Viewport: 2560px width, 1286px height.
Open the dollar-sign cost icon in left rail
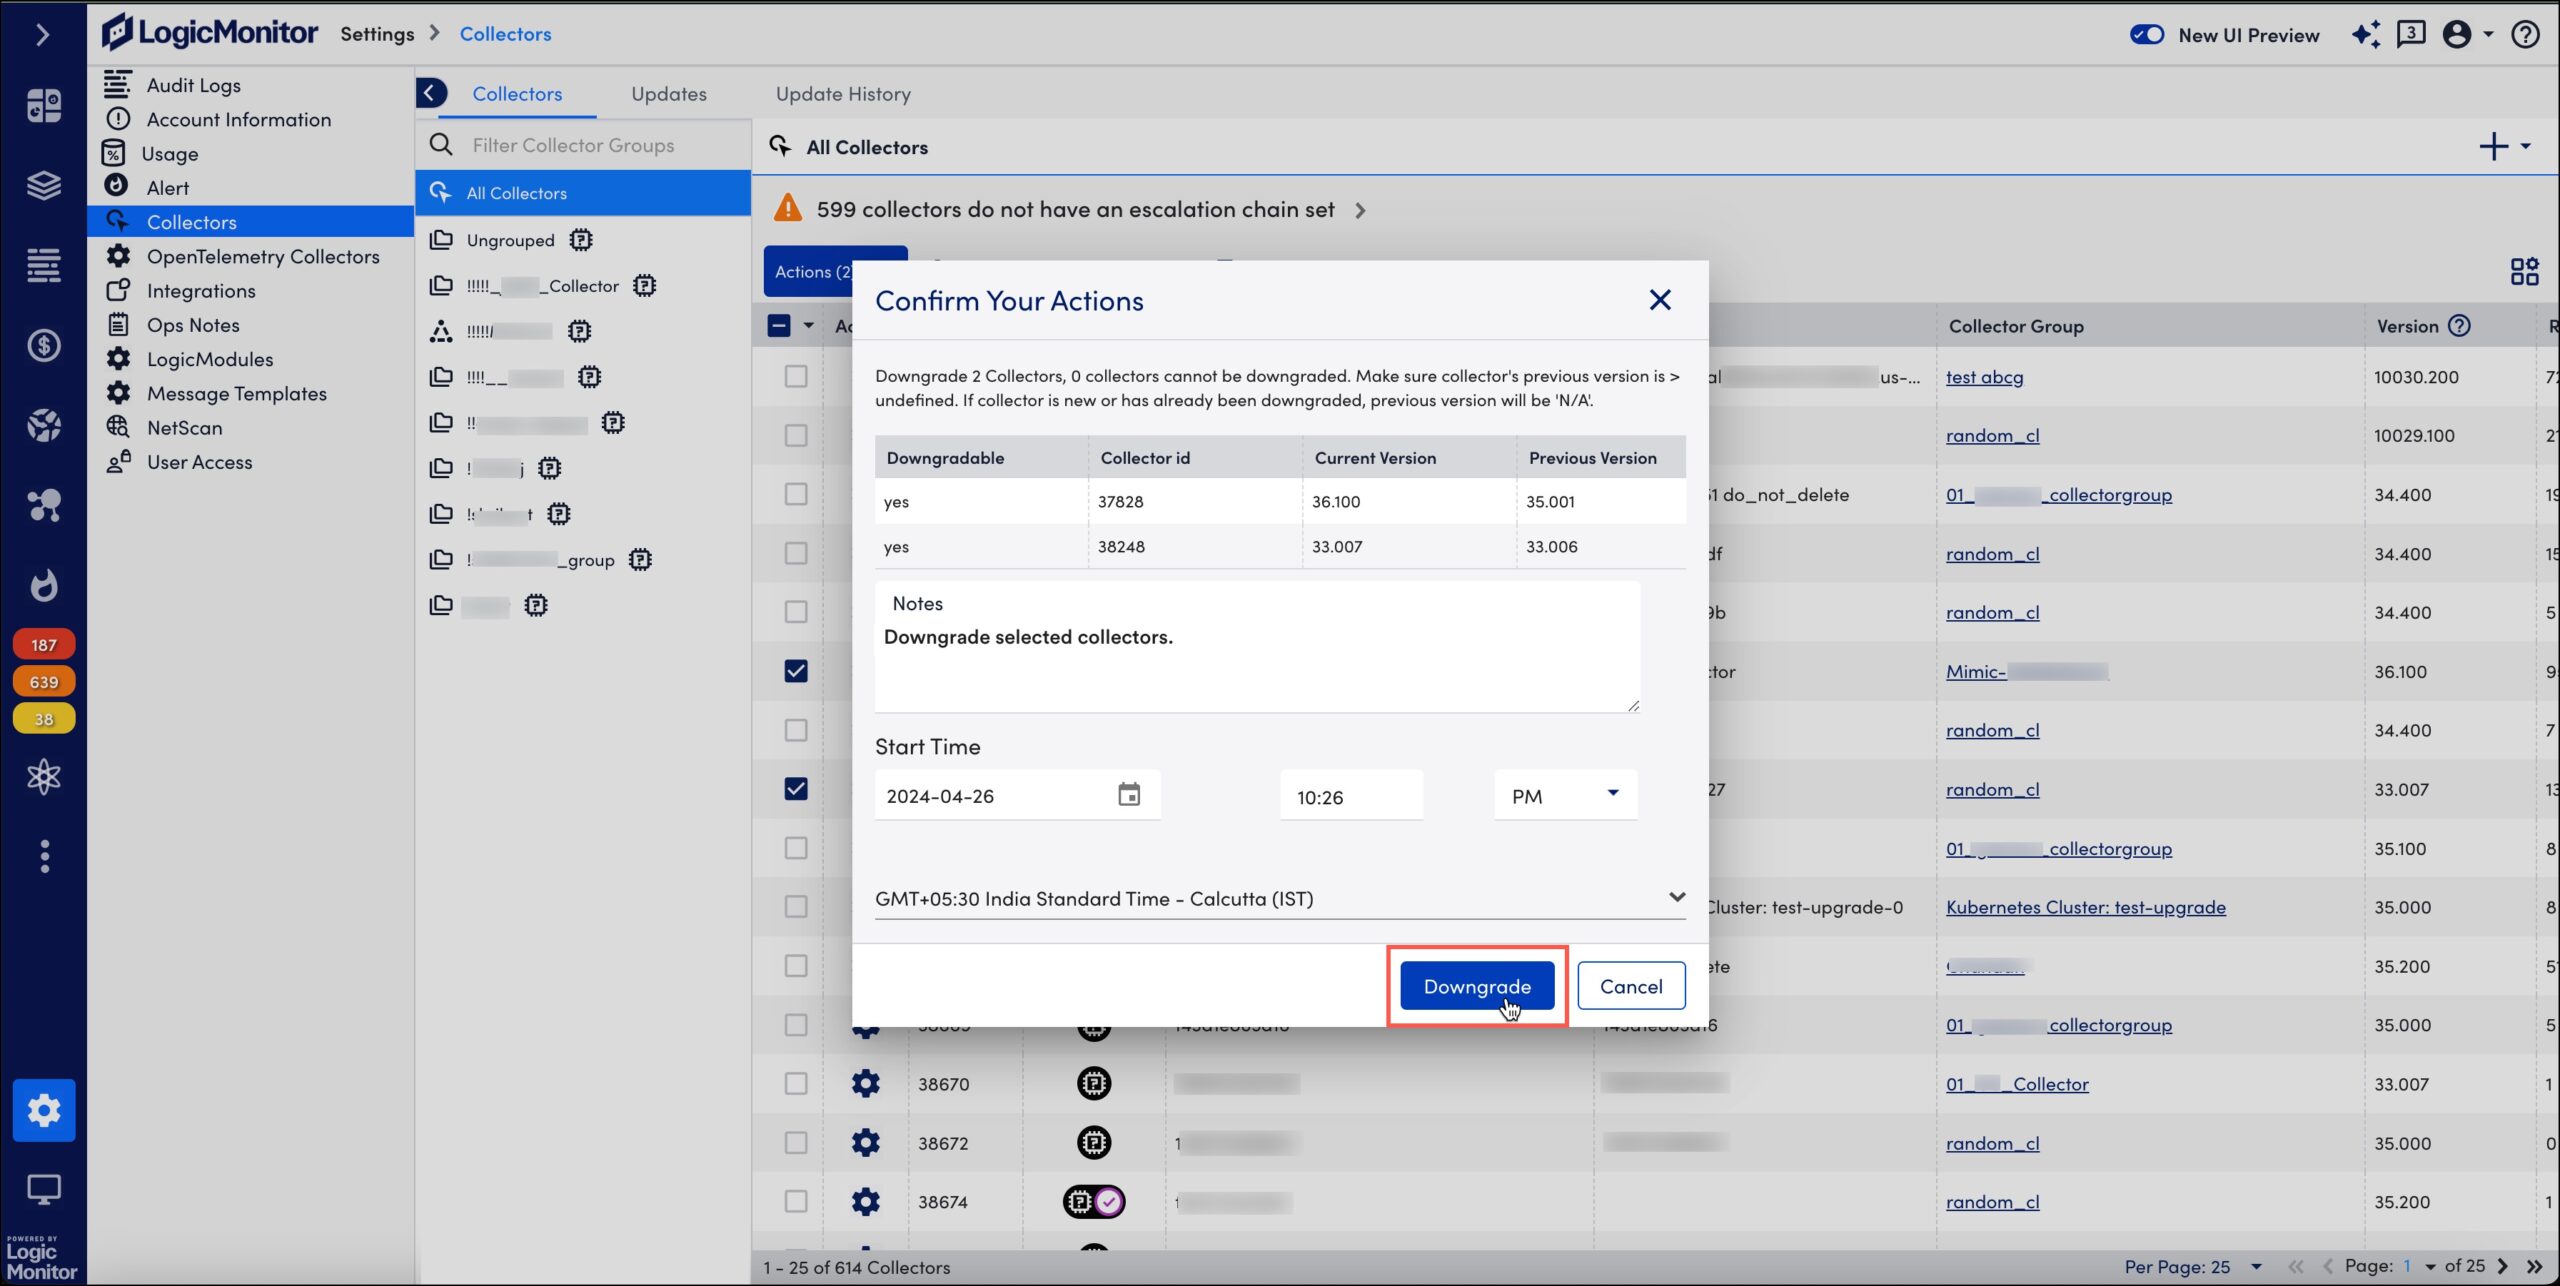point(43,345)
